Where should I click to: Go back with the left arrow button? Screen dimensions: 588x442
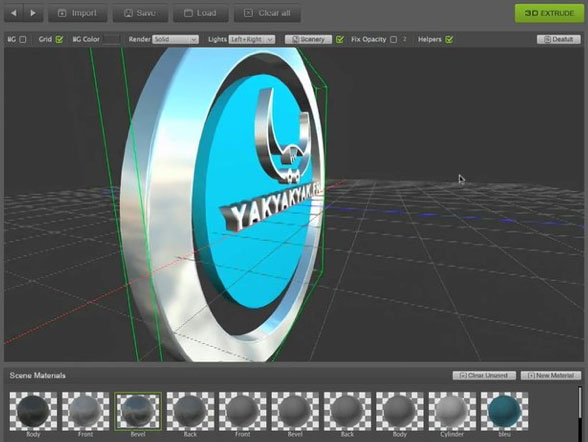14,13
